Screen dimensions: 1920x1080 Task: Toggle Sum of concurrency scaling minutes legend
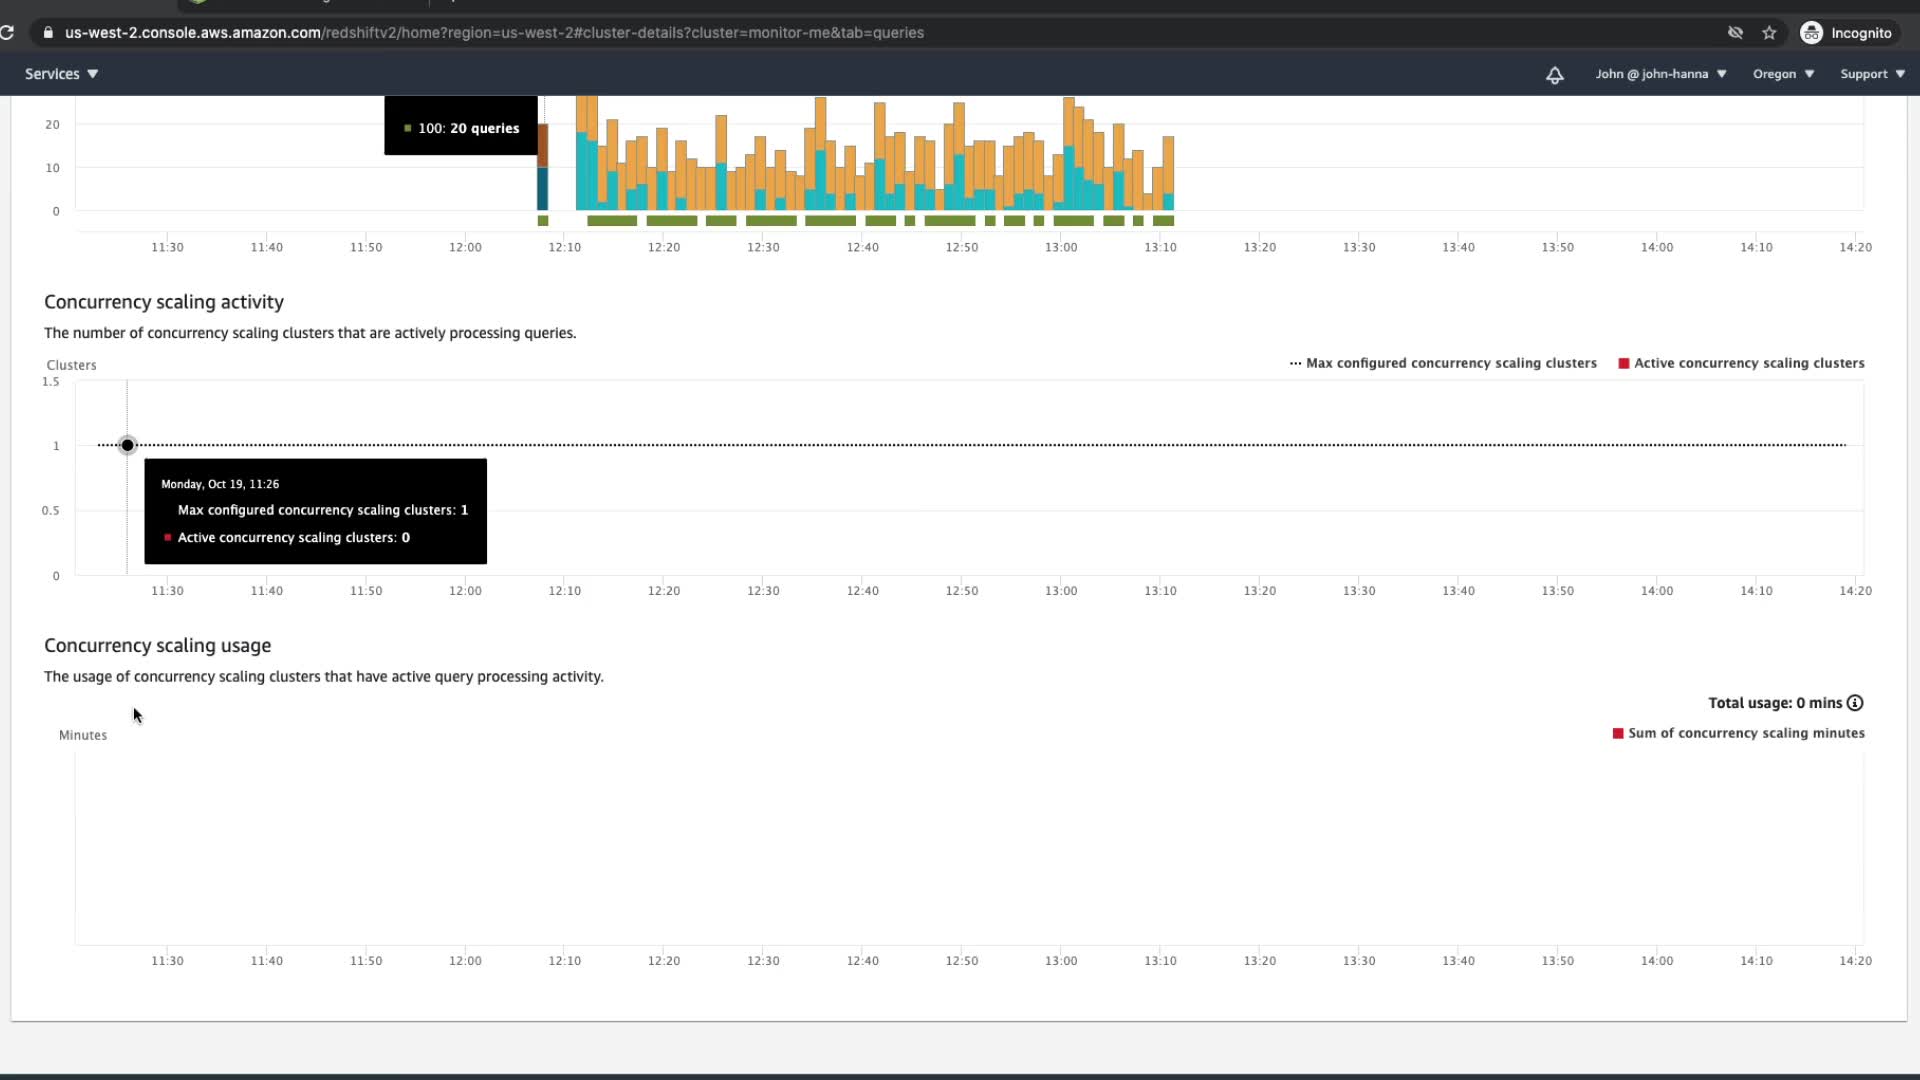[x=1738, y=733]
